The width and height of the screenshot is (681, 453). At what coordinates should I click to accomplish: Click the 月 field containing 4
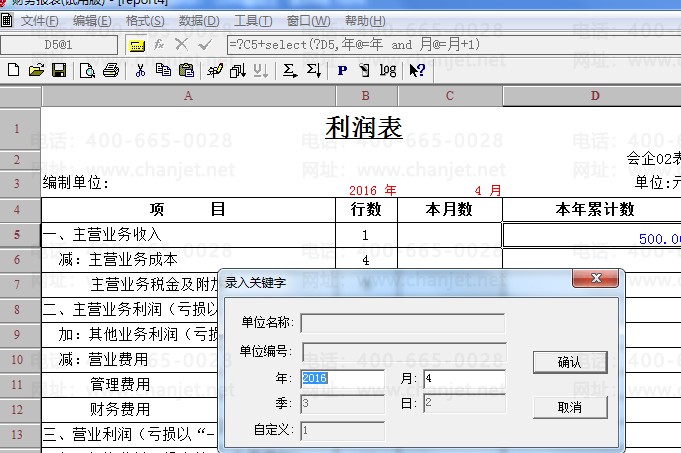465,378
